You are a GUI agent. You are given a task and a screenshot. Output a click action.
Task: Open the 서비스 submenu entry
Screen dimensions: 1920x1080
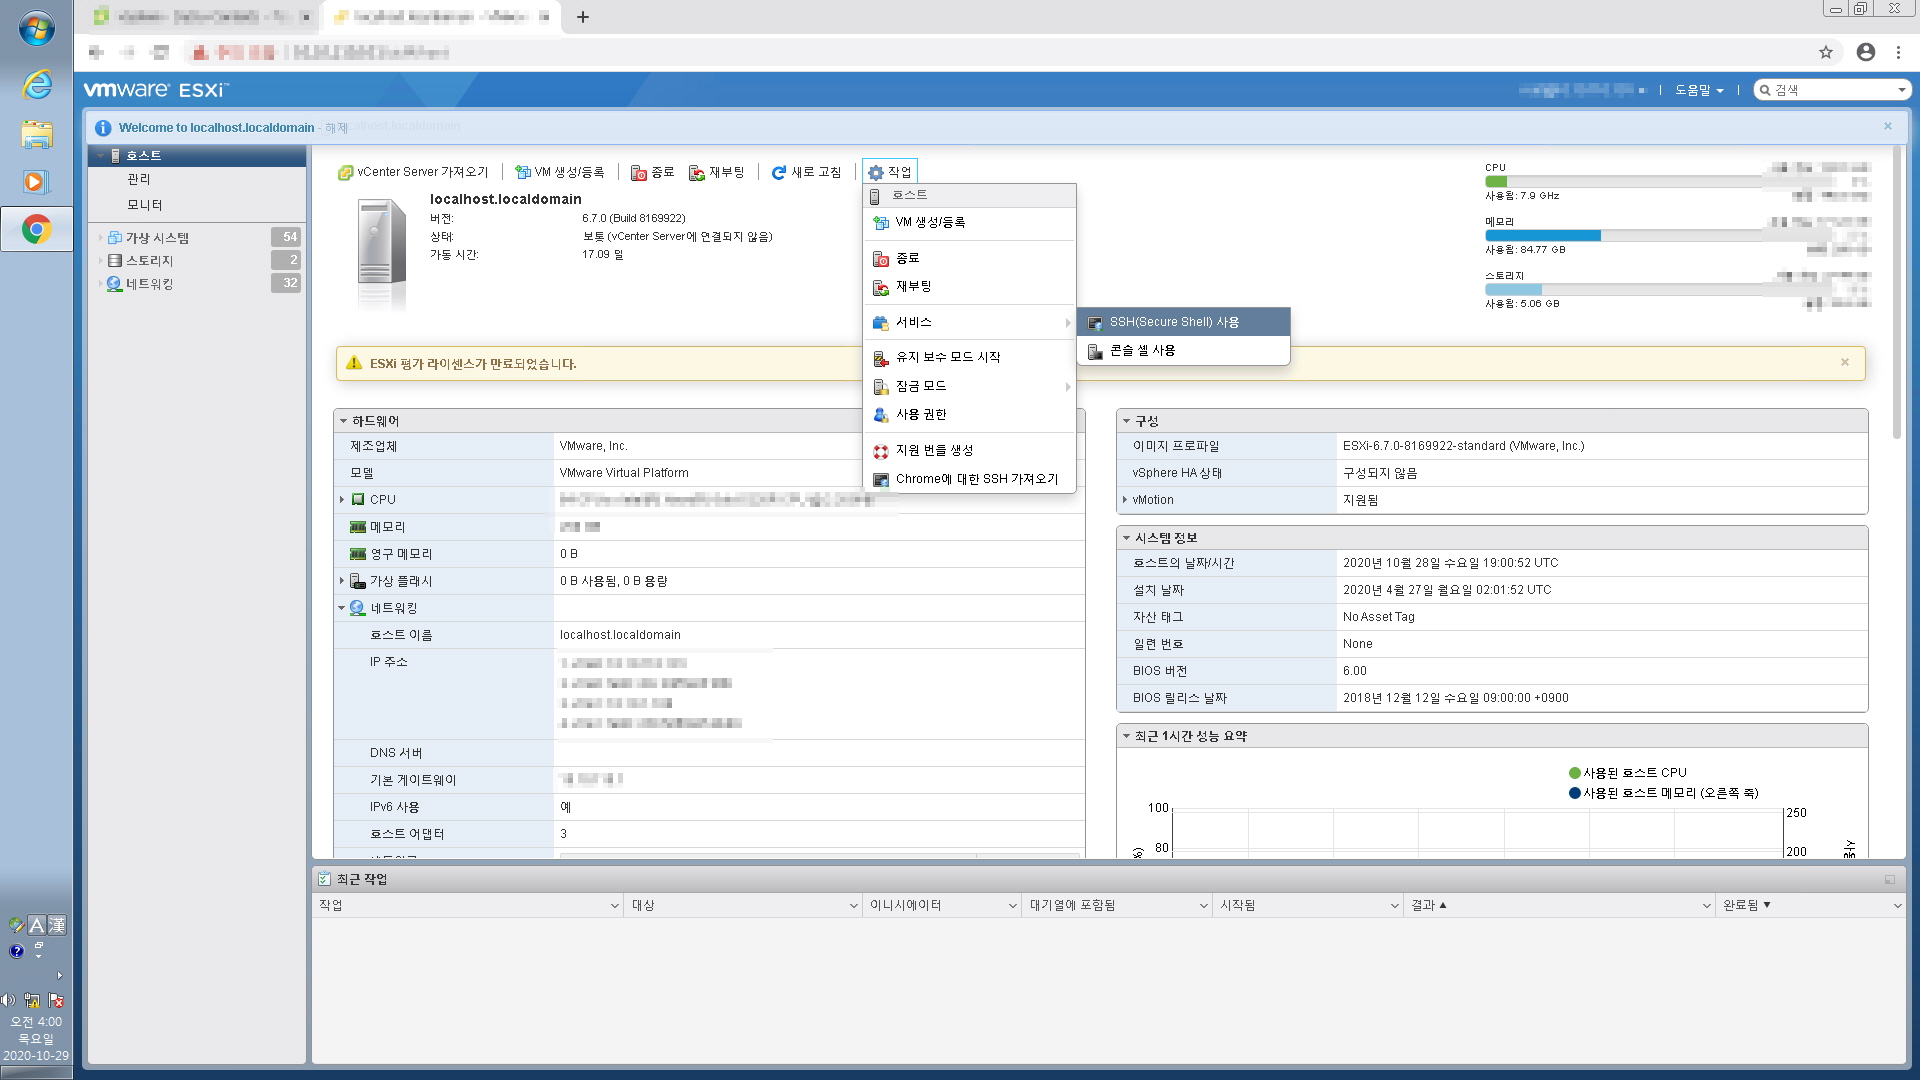tap(969, 322)
